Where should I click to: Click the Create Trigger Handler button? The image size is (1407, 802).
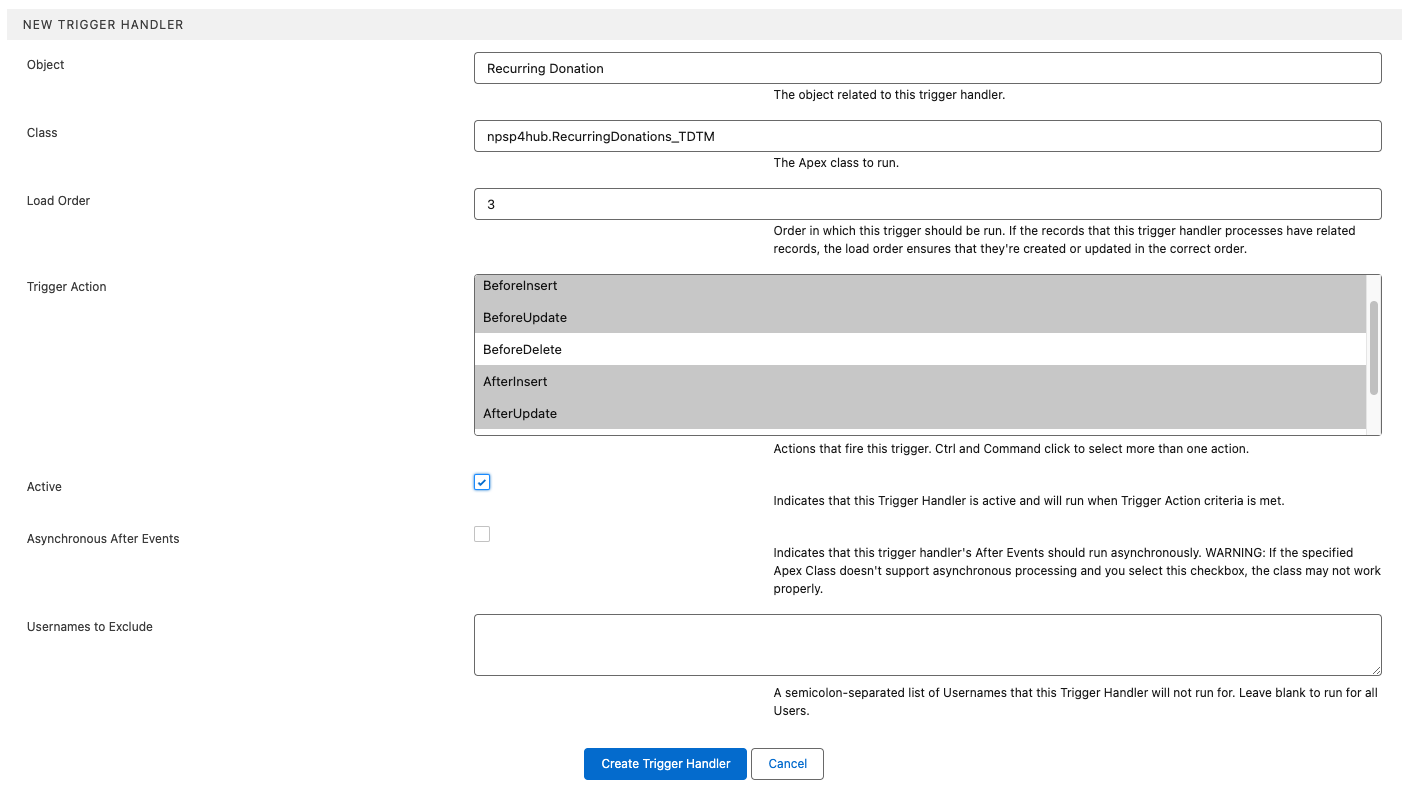click(x=665, y=763)
